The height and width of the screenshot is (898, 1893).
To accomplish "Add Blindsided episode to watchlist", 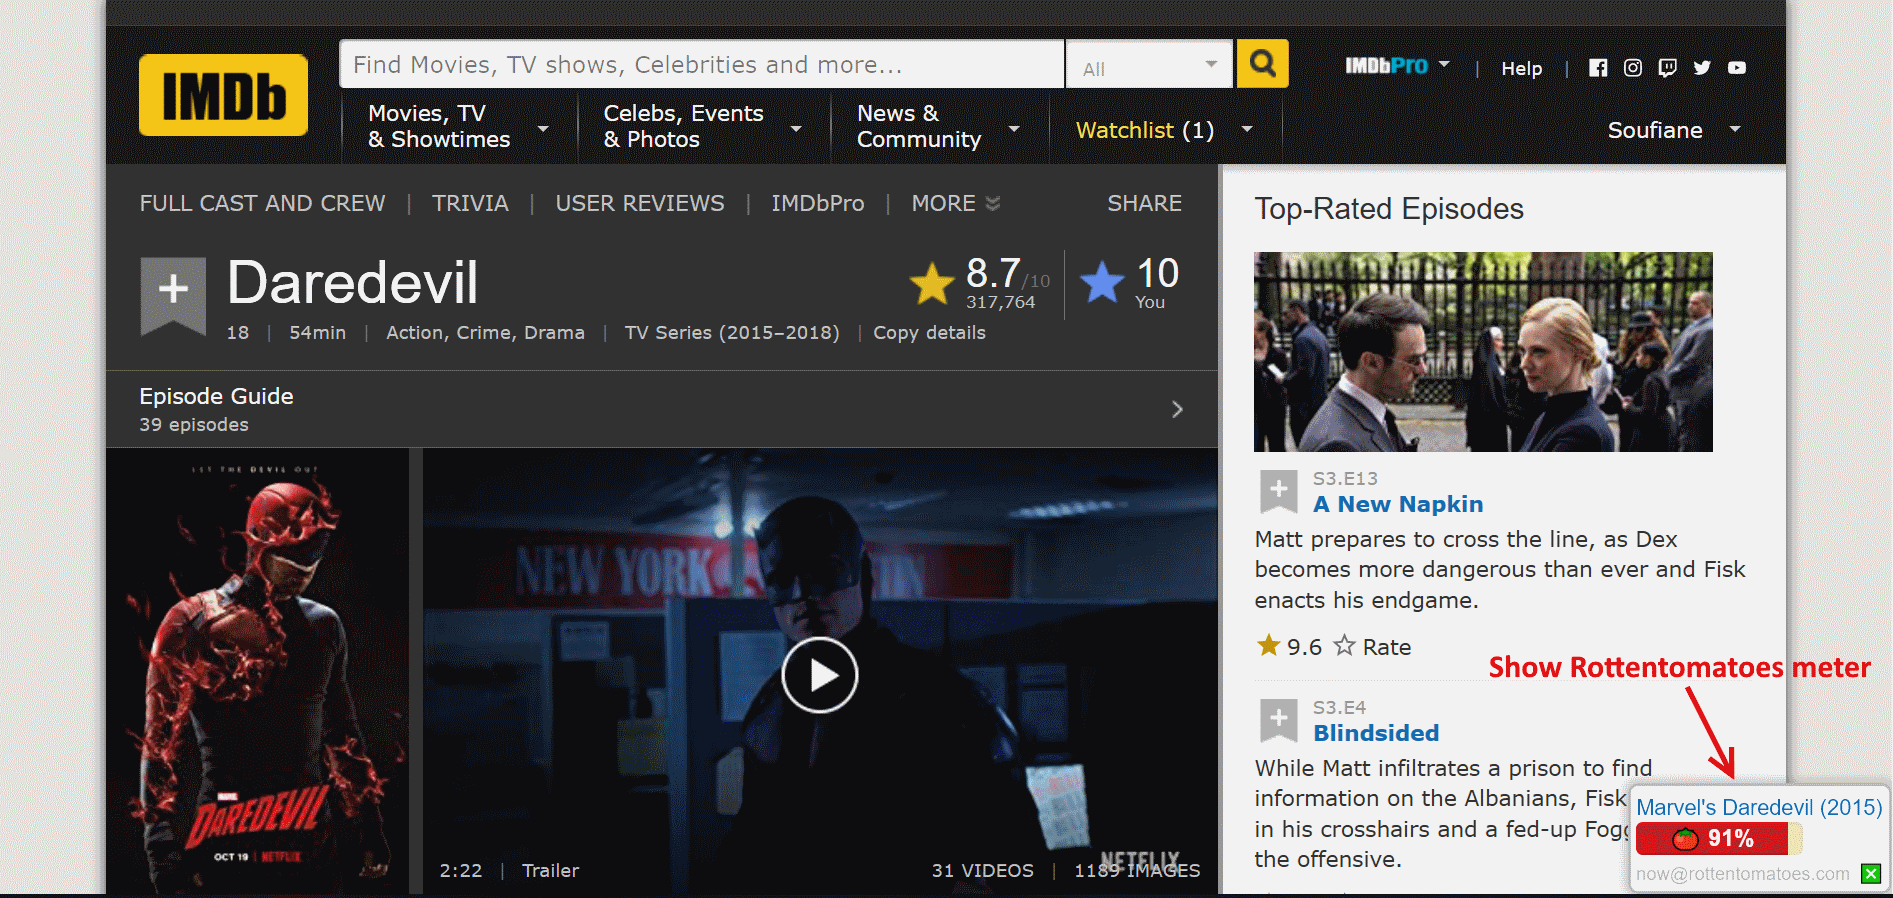I will click(x=1278, y=721).
